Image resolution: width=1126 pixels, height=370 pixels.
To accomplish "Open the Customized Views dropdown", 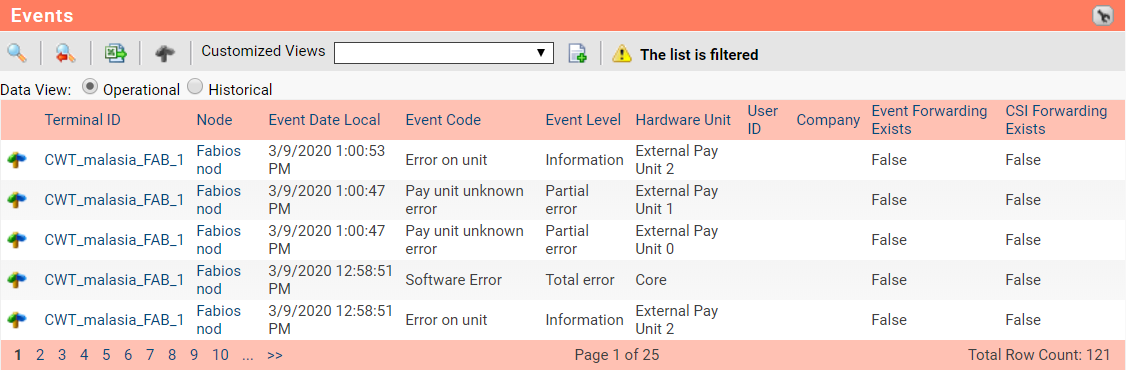I will click(x=444, y=53).
